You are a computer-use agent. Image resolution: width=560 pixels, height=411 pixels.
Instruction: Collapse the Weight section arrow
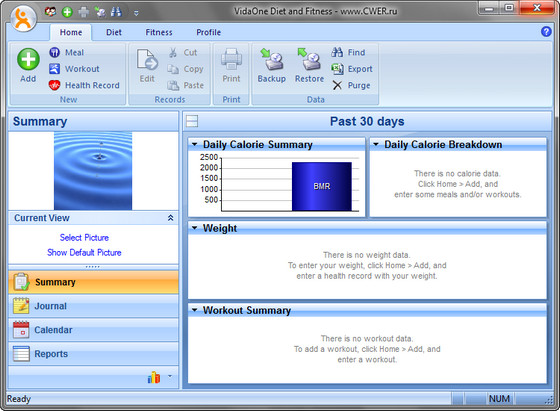(195, 228)
